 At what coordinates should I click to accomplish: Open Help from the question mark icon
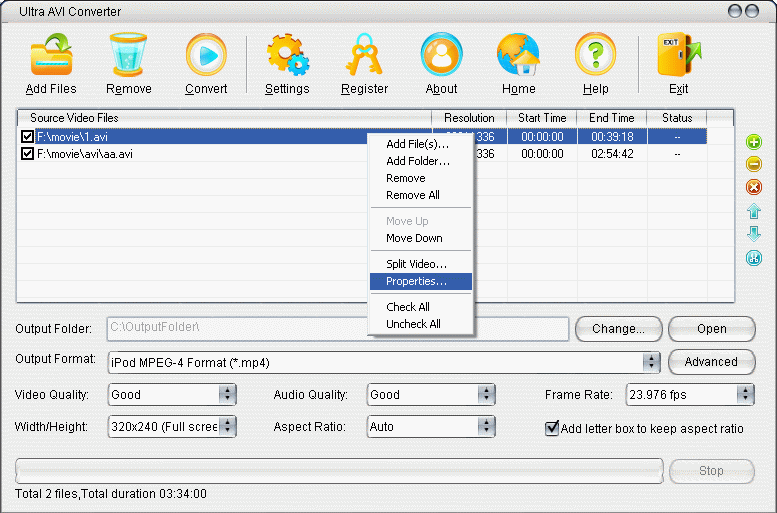coord(595,56)
